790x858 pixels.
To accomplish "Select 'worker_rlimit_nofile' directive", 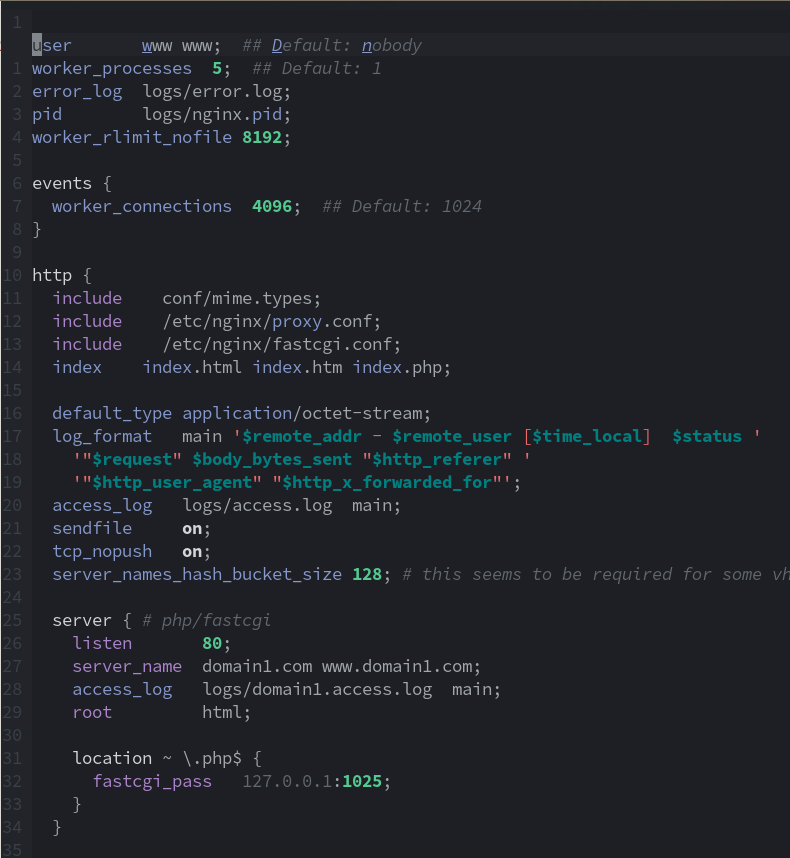I will (132, 137).
